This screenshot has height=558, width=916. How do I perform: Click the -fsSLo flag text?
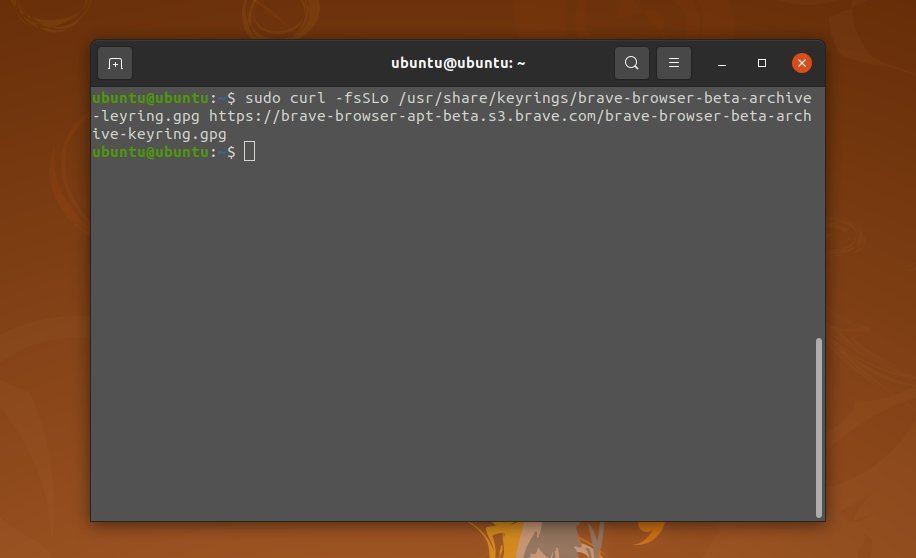point(362,98)
